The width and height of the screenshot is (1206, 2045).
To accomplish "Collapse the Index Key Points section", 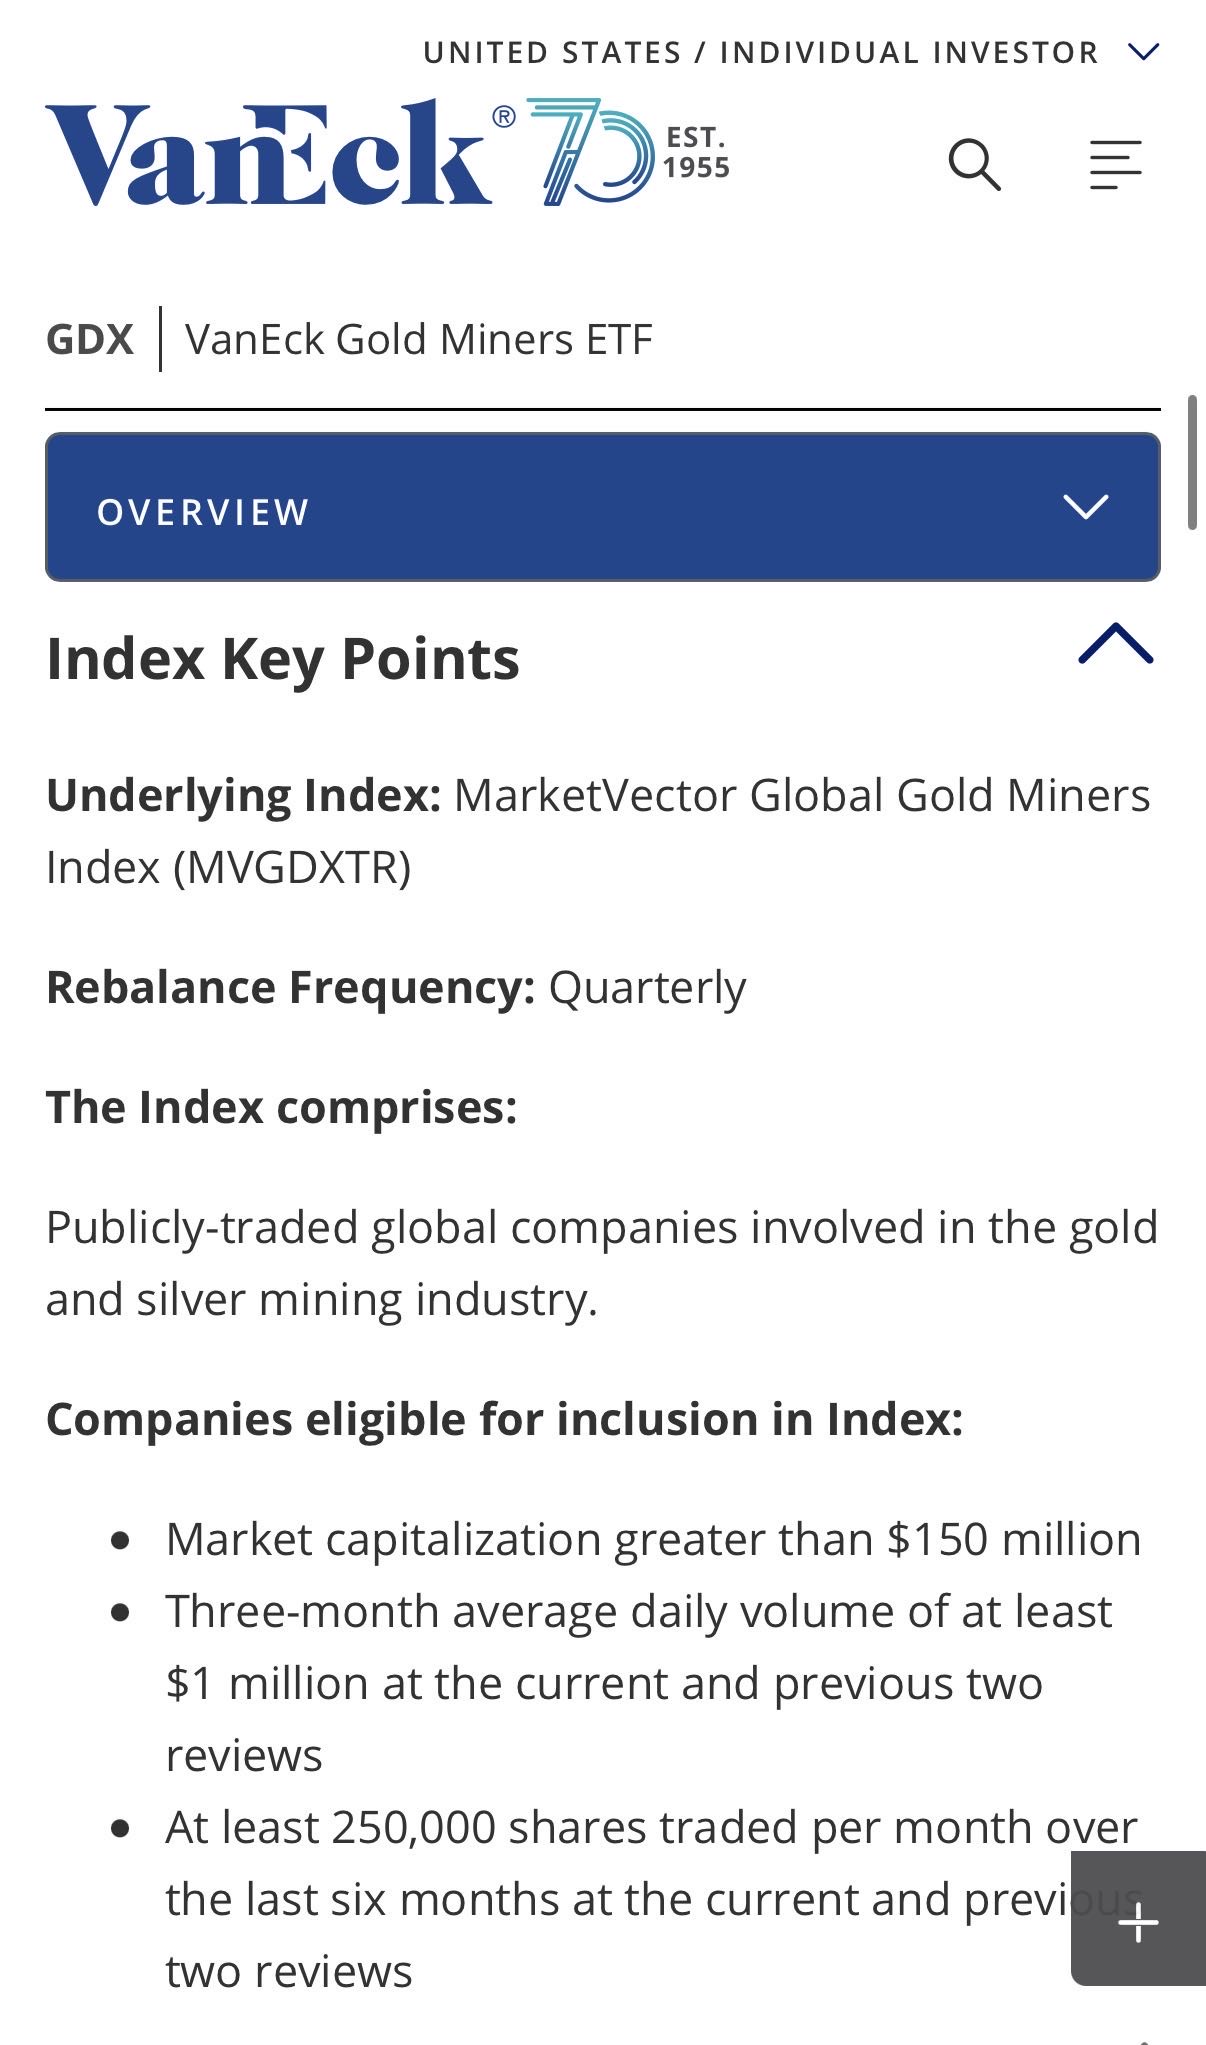I will point(1115,644).
